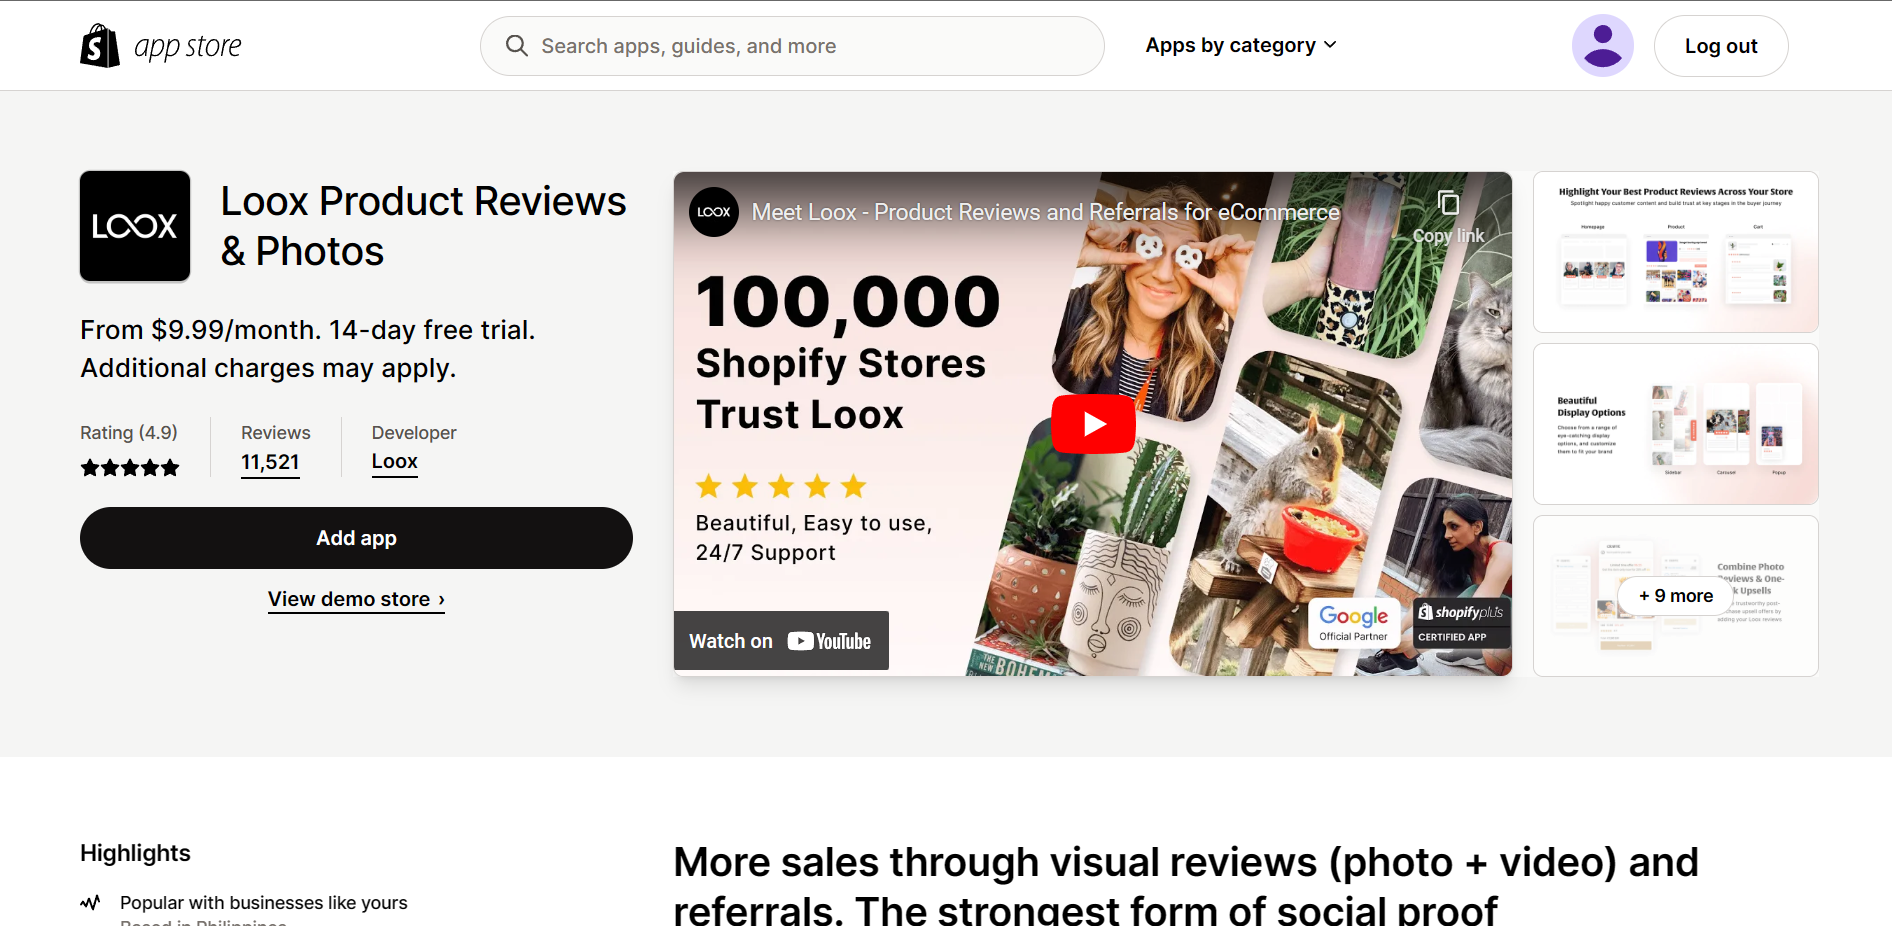Open the View demo store link
This screenshot has height=926, width=1892.
tap(356, 599)
